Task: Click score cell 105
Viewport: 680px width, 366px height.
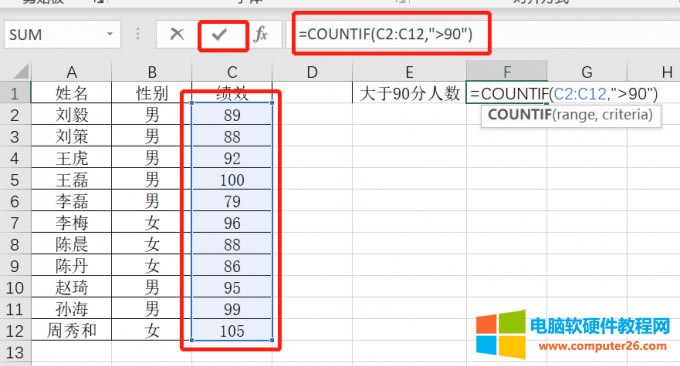Action: point(232,331)
